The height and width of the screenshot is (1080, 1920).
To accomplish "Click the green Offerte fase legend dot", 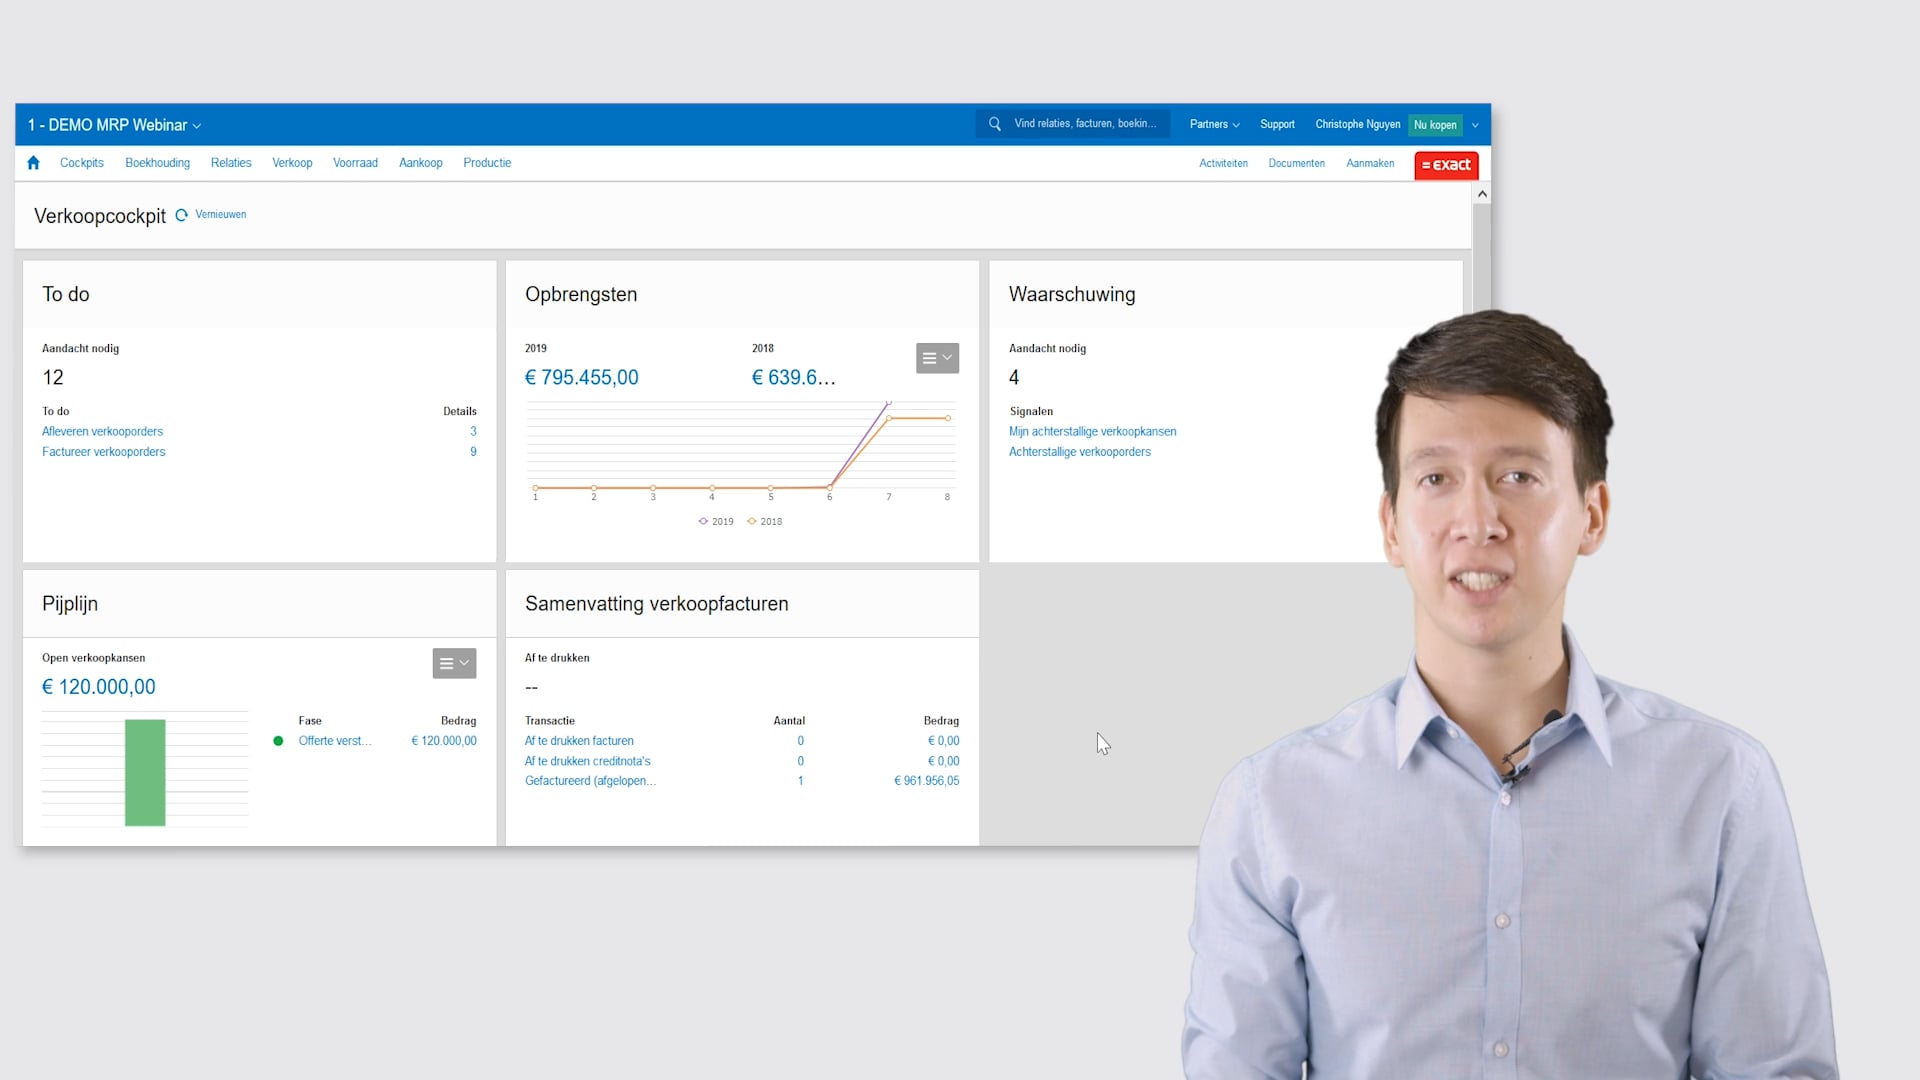I will [x=278, y=741].
